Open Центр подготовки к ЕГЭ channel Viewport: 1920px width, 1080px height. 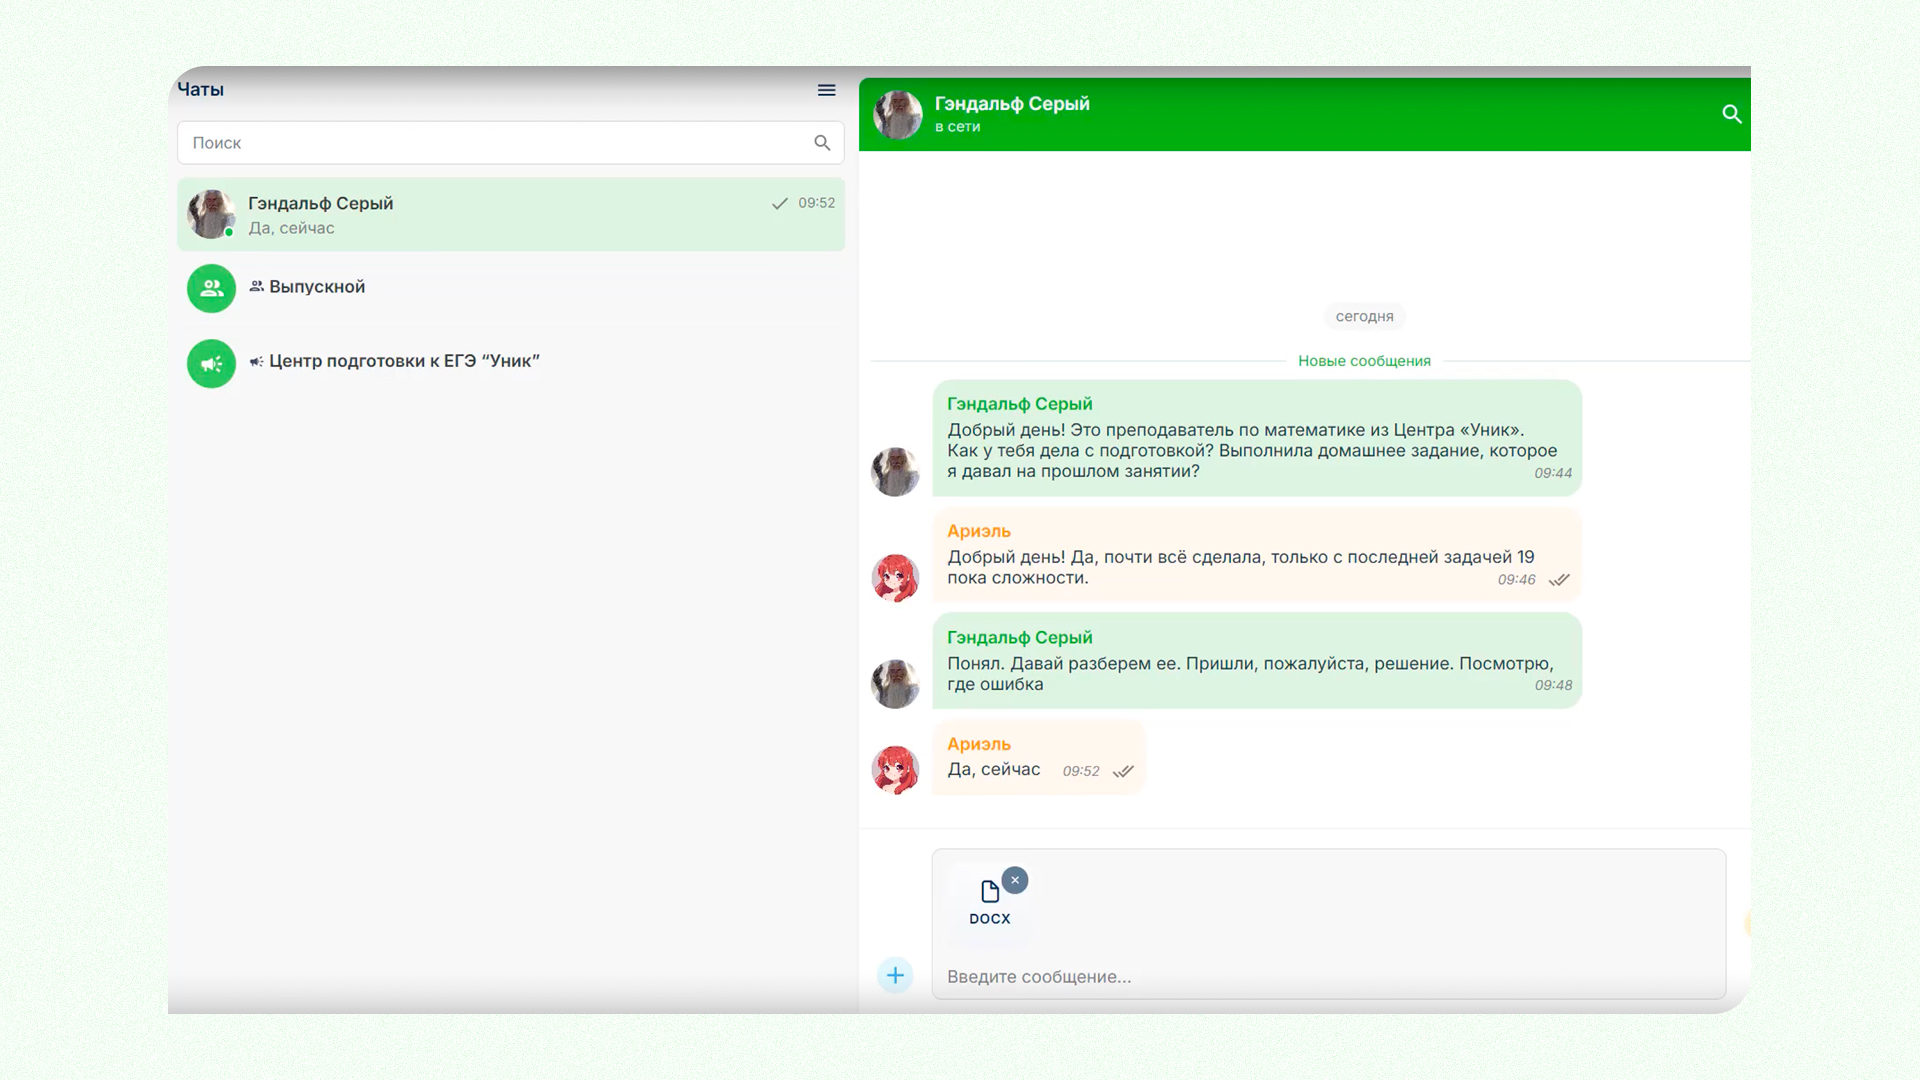pos(511,364)
